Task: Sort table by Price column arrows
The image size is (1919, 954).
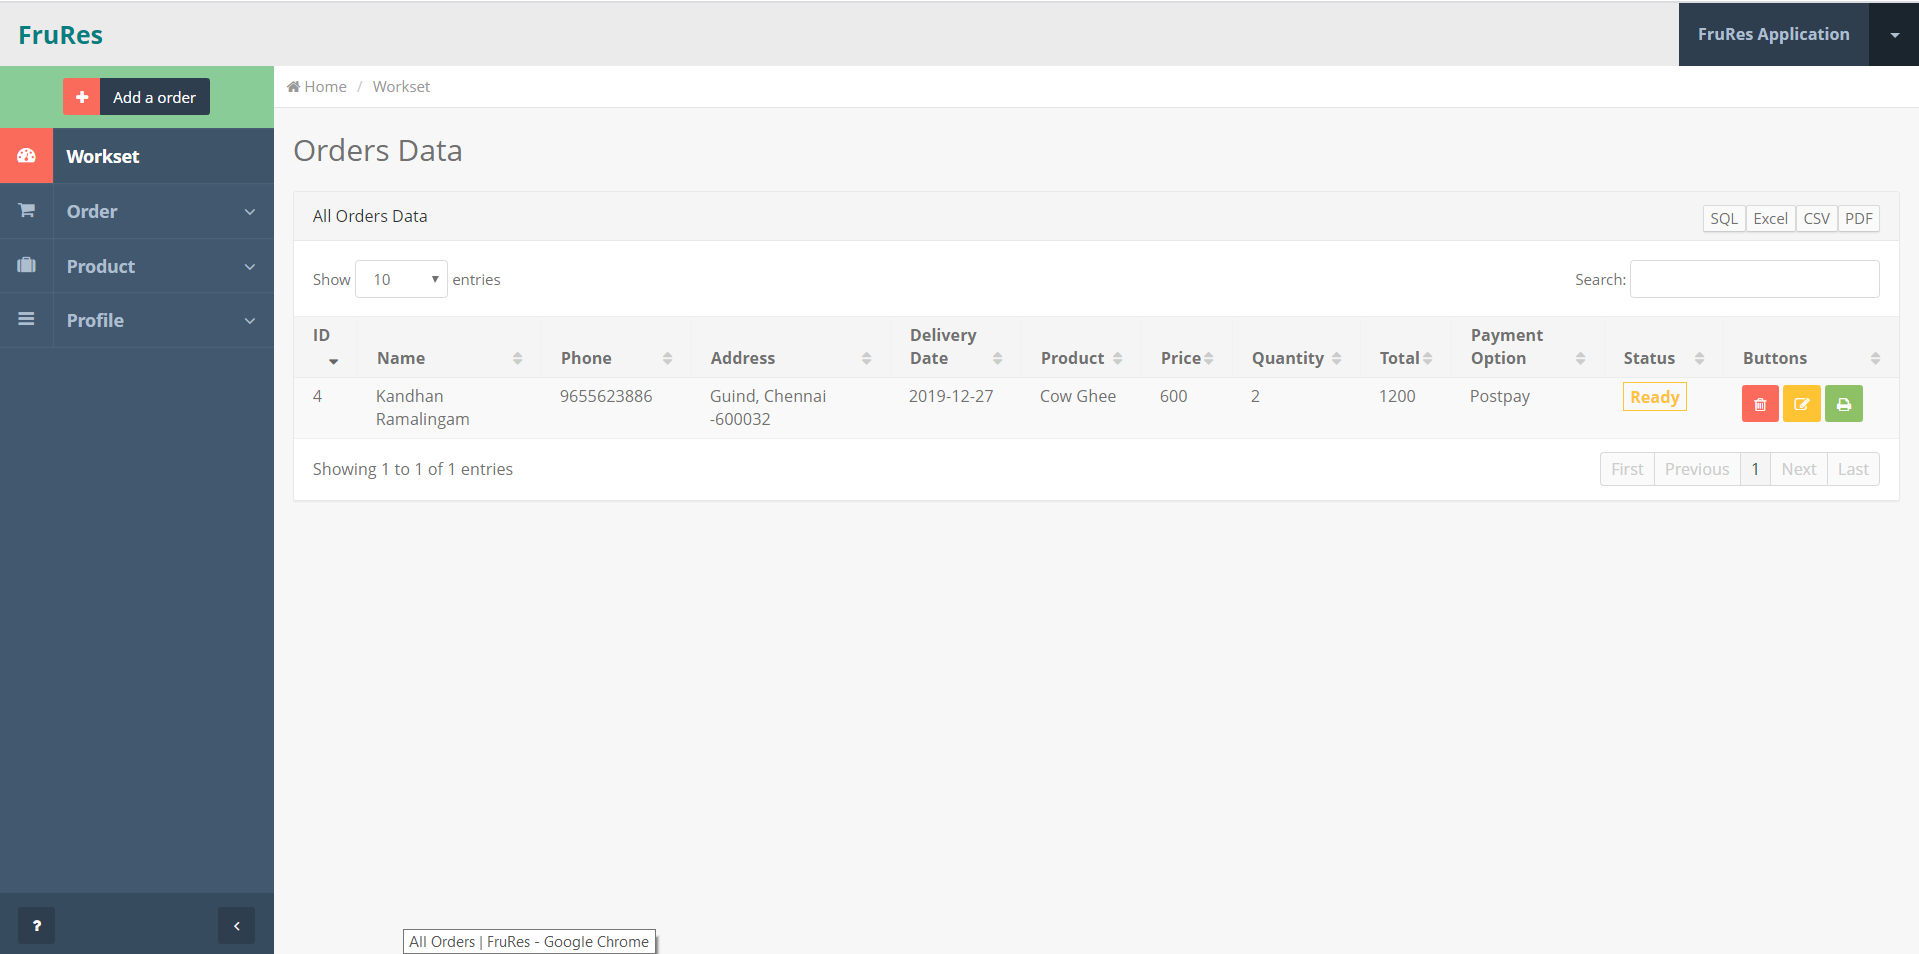Action: click(1209, 358)
